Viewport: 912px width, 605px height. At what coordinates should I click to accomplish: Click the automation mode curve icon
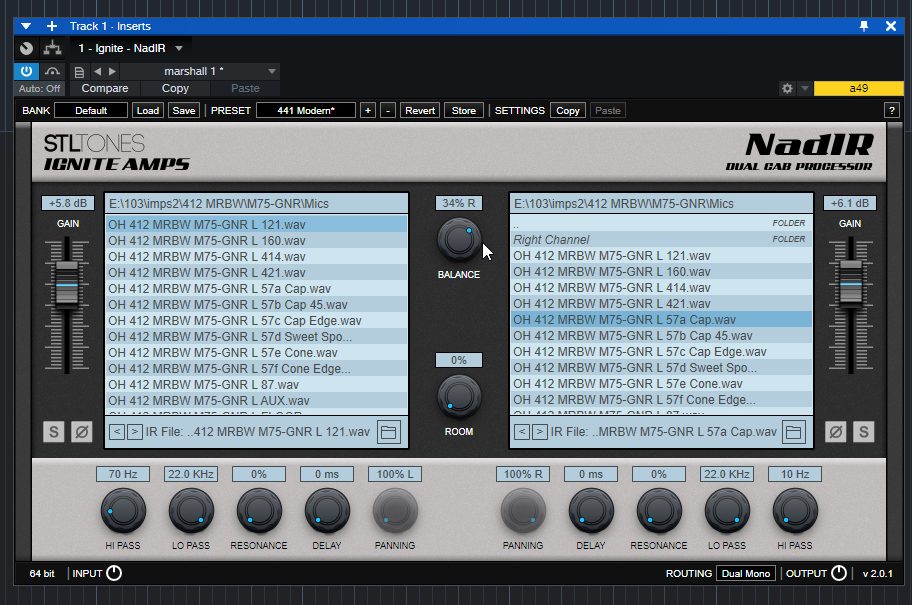pyautogui.click(x=52, y=72)
